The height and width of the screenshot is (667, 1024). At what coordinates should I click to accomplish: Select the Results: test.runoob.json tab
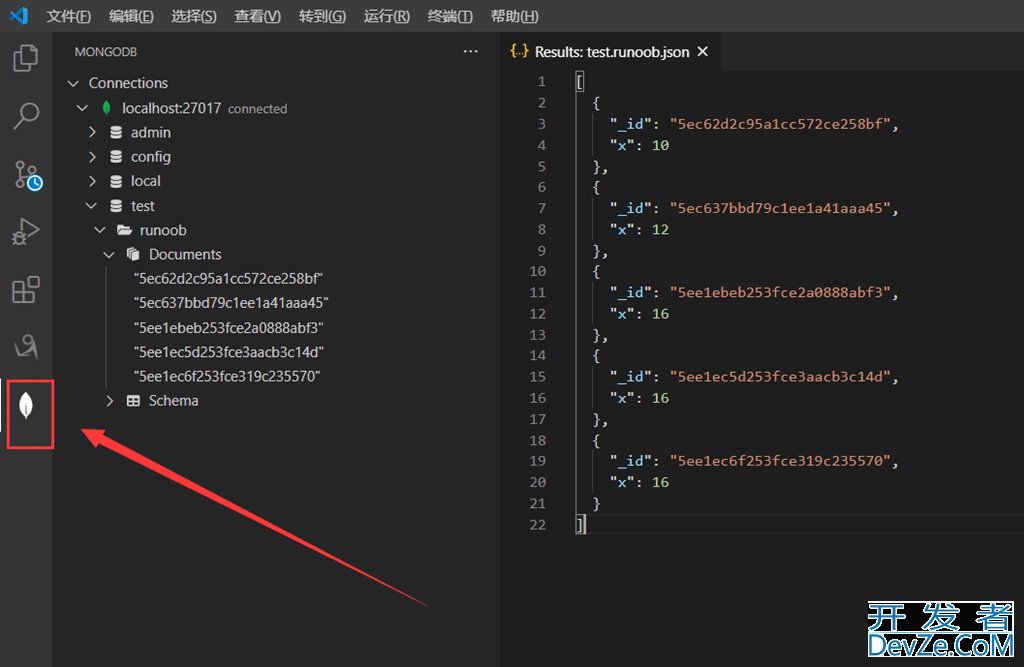coord(612,52)
